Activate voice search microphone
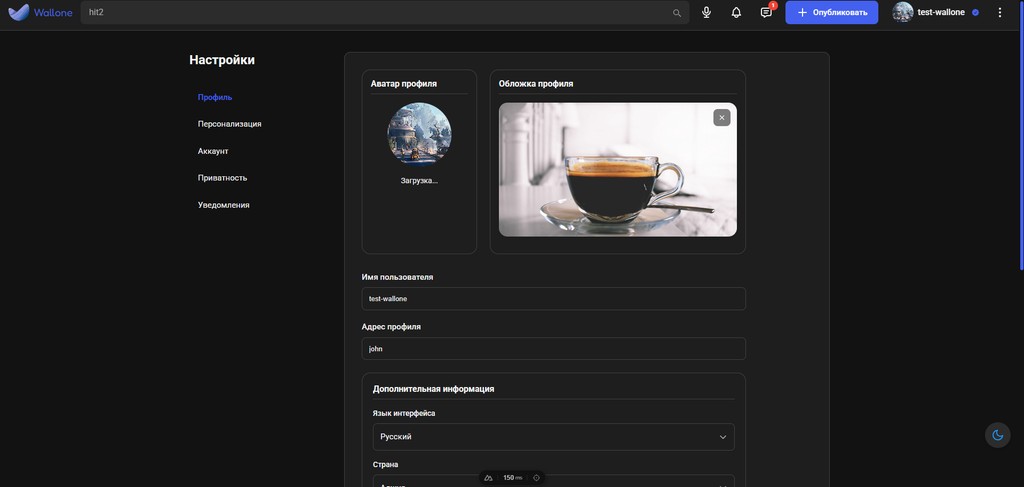1024x487 pixels. click(x=706, y=12)
